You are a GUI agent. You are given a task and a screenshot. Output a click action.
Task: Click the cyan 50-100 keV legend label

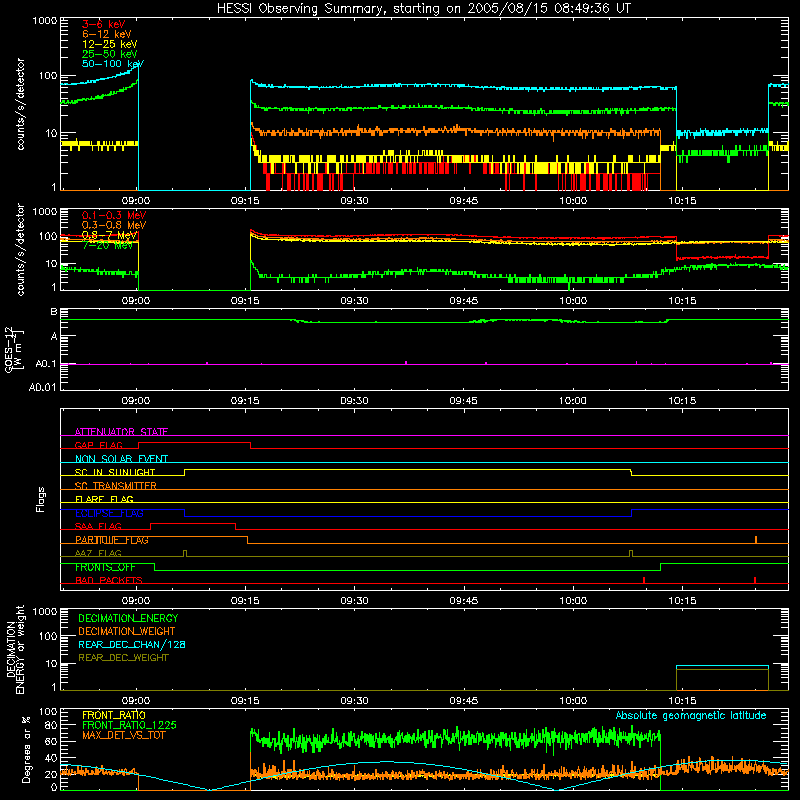click(113, 64)
